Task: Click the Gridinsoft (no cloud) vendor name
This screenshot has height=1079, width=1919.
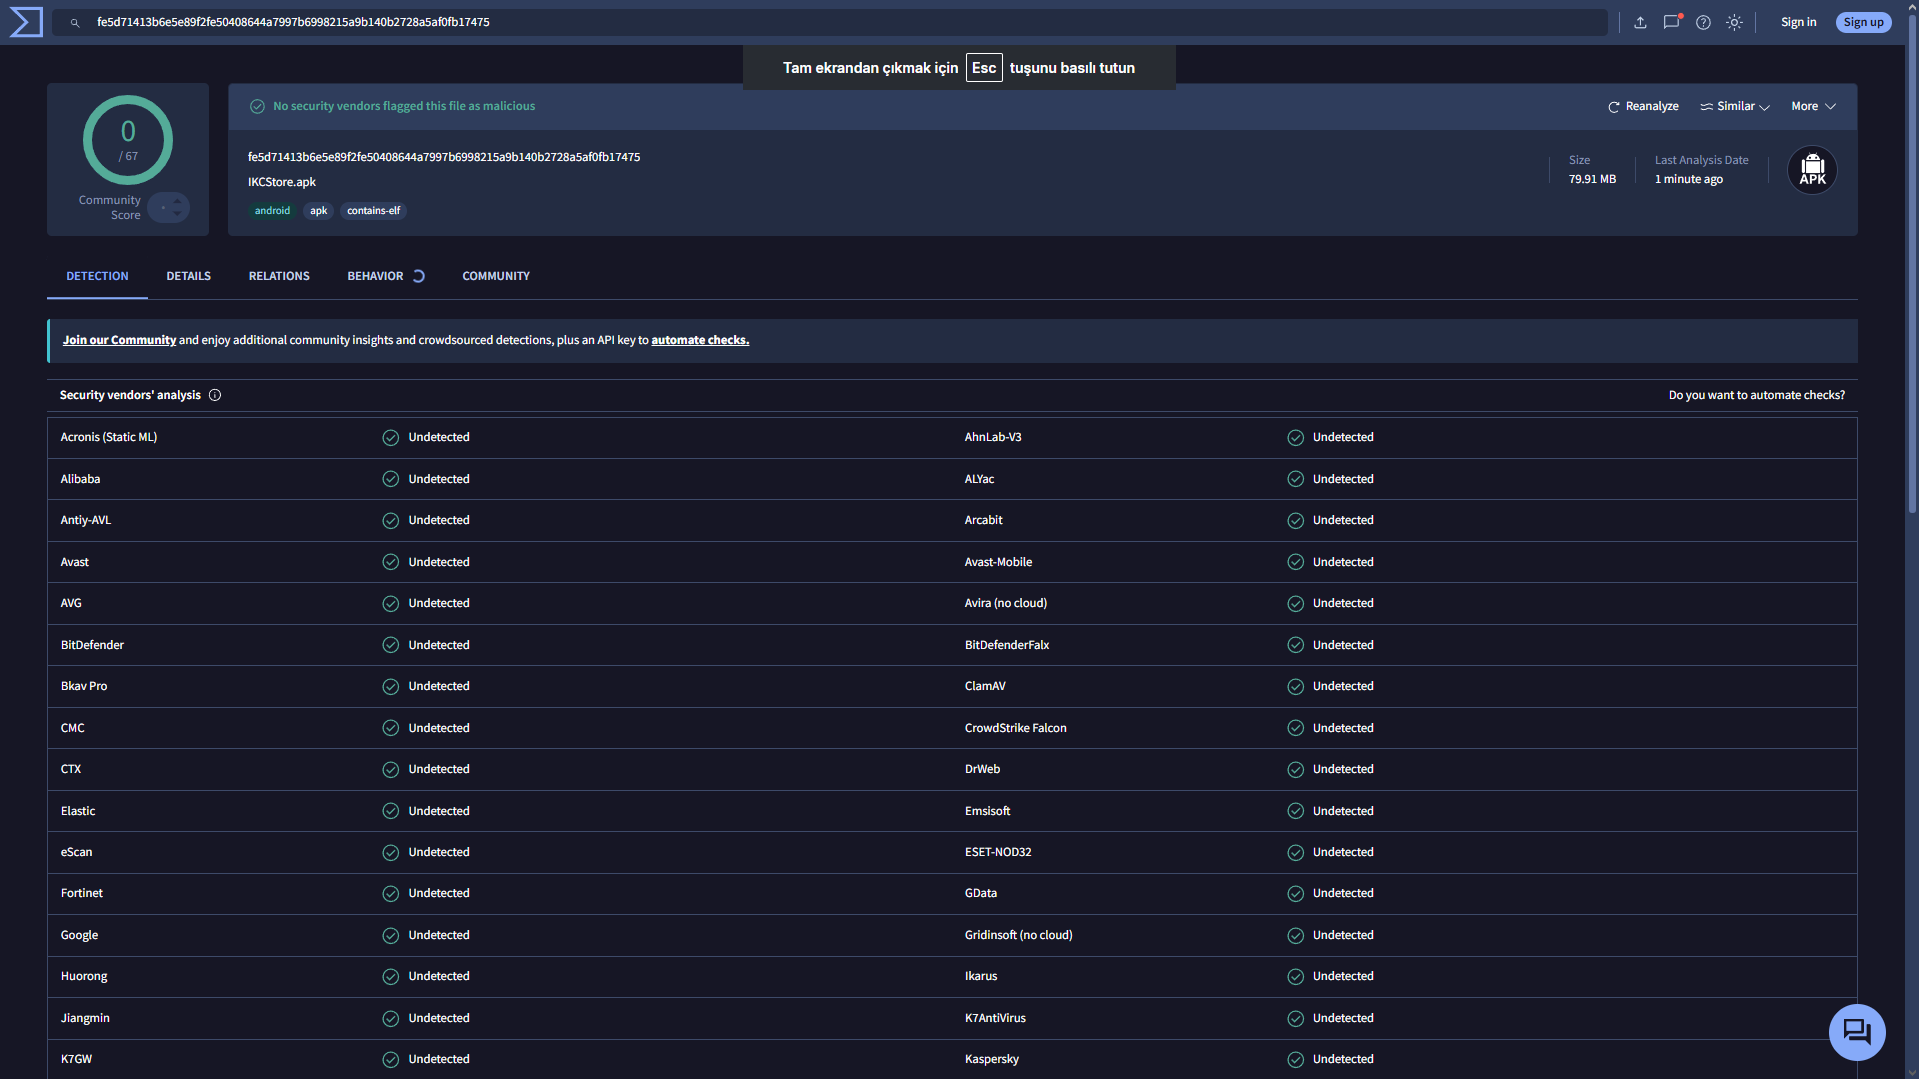Action: point(1019,935)
